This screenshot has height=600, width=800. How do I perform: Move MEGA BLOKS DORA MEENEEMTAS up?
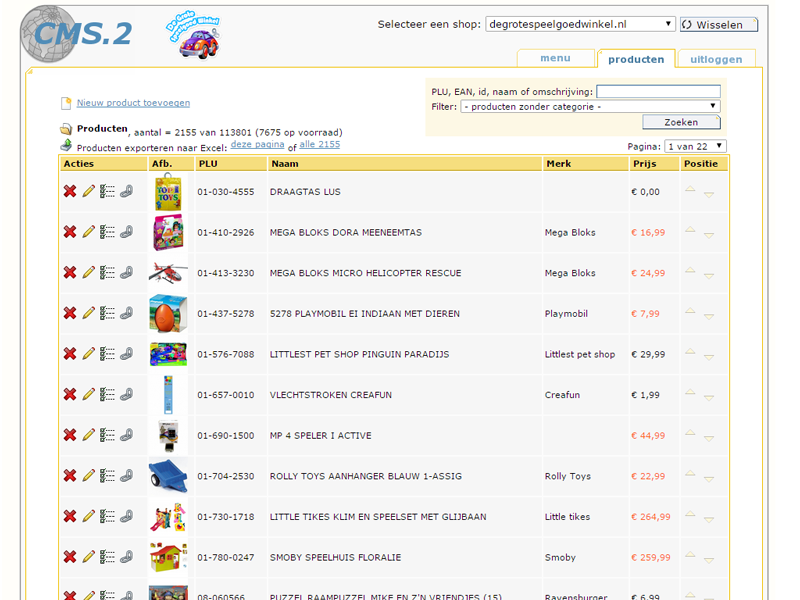(x=690, y=229)
